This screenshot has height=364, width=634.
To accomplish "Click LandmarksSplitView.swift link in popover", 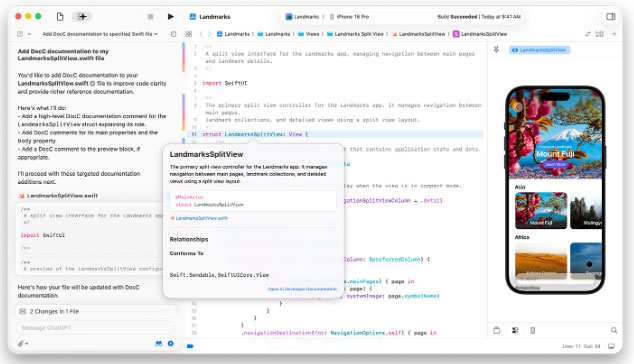I will [201, 218].
